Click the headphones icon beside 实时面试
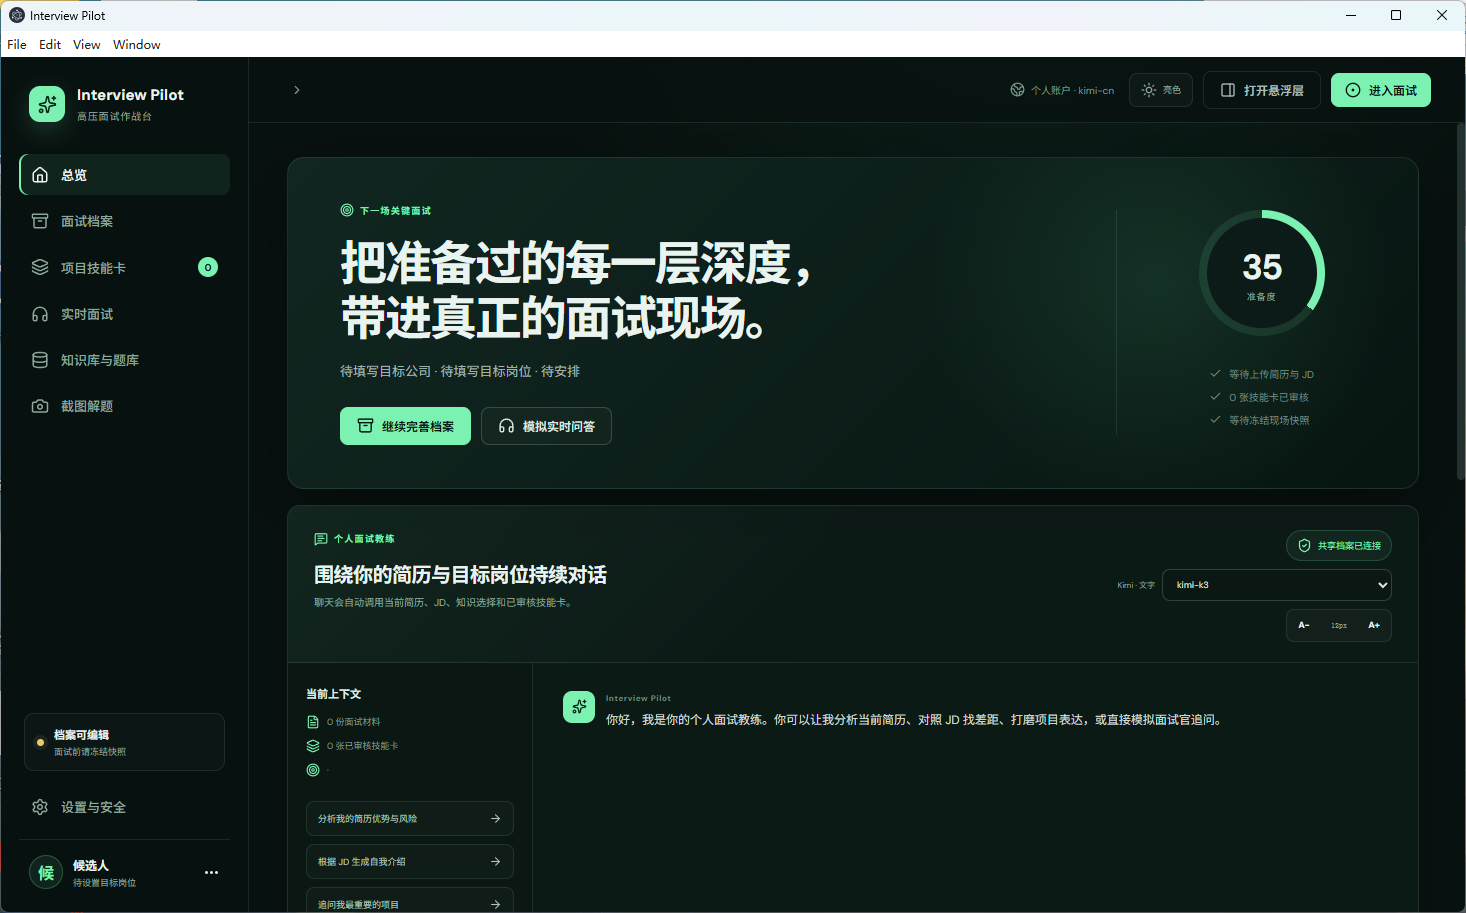 [40, 314]
